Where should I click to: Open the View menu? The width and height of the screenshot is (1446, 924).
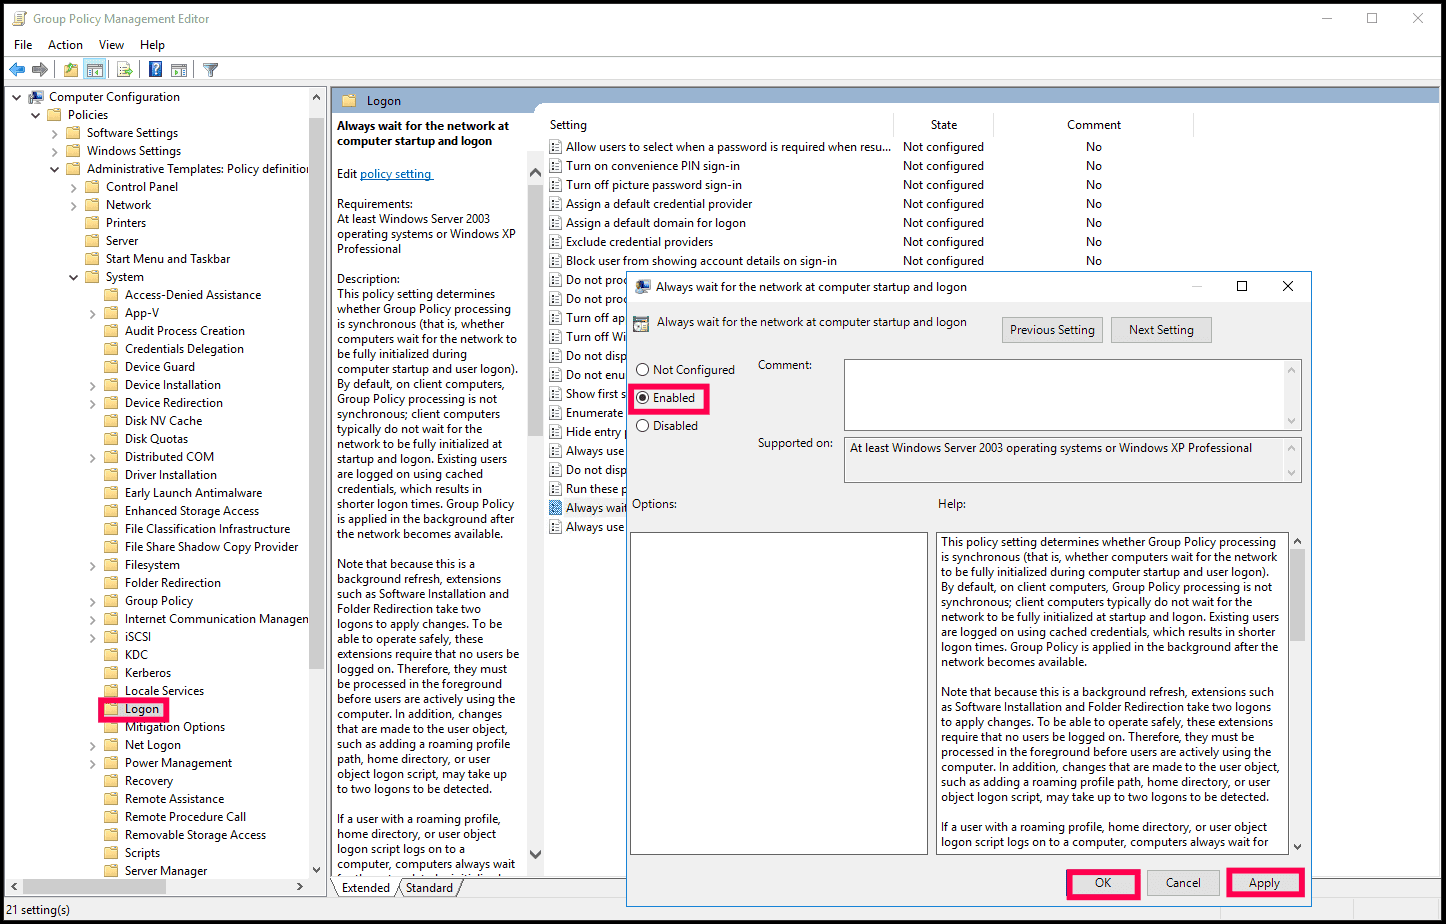point(111,45)
